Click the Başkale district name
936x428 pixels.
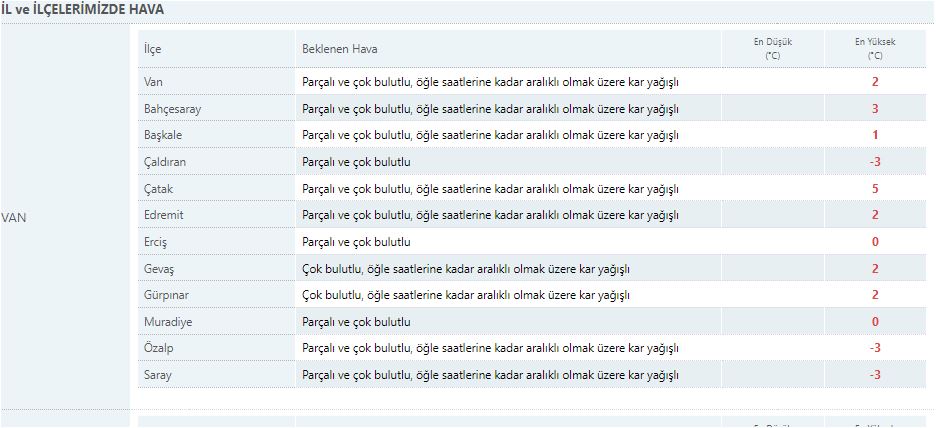point(162,135)
